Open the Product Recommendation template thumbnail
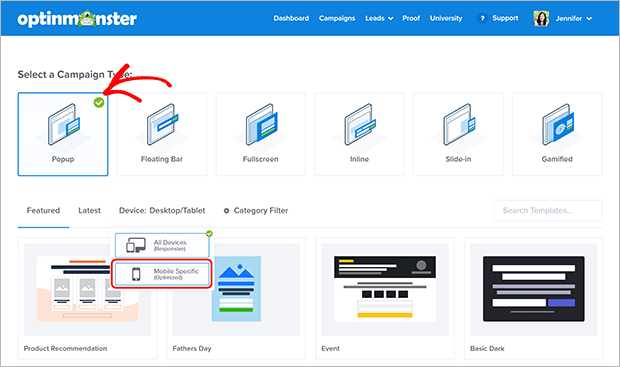The width and height of the screenshot is (620, 367). (x=87, y=289)
